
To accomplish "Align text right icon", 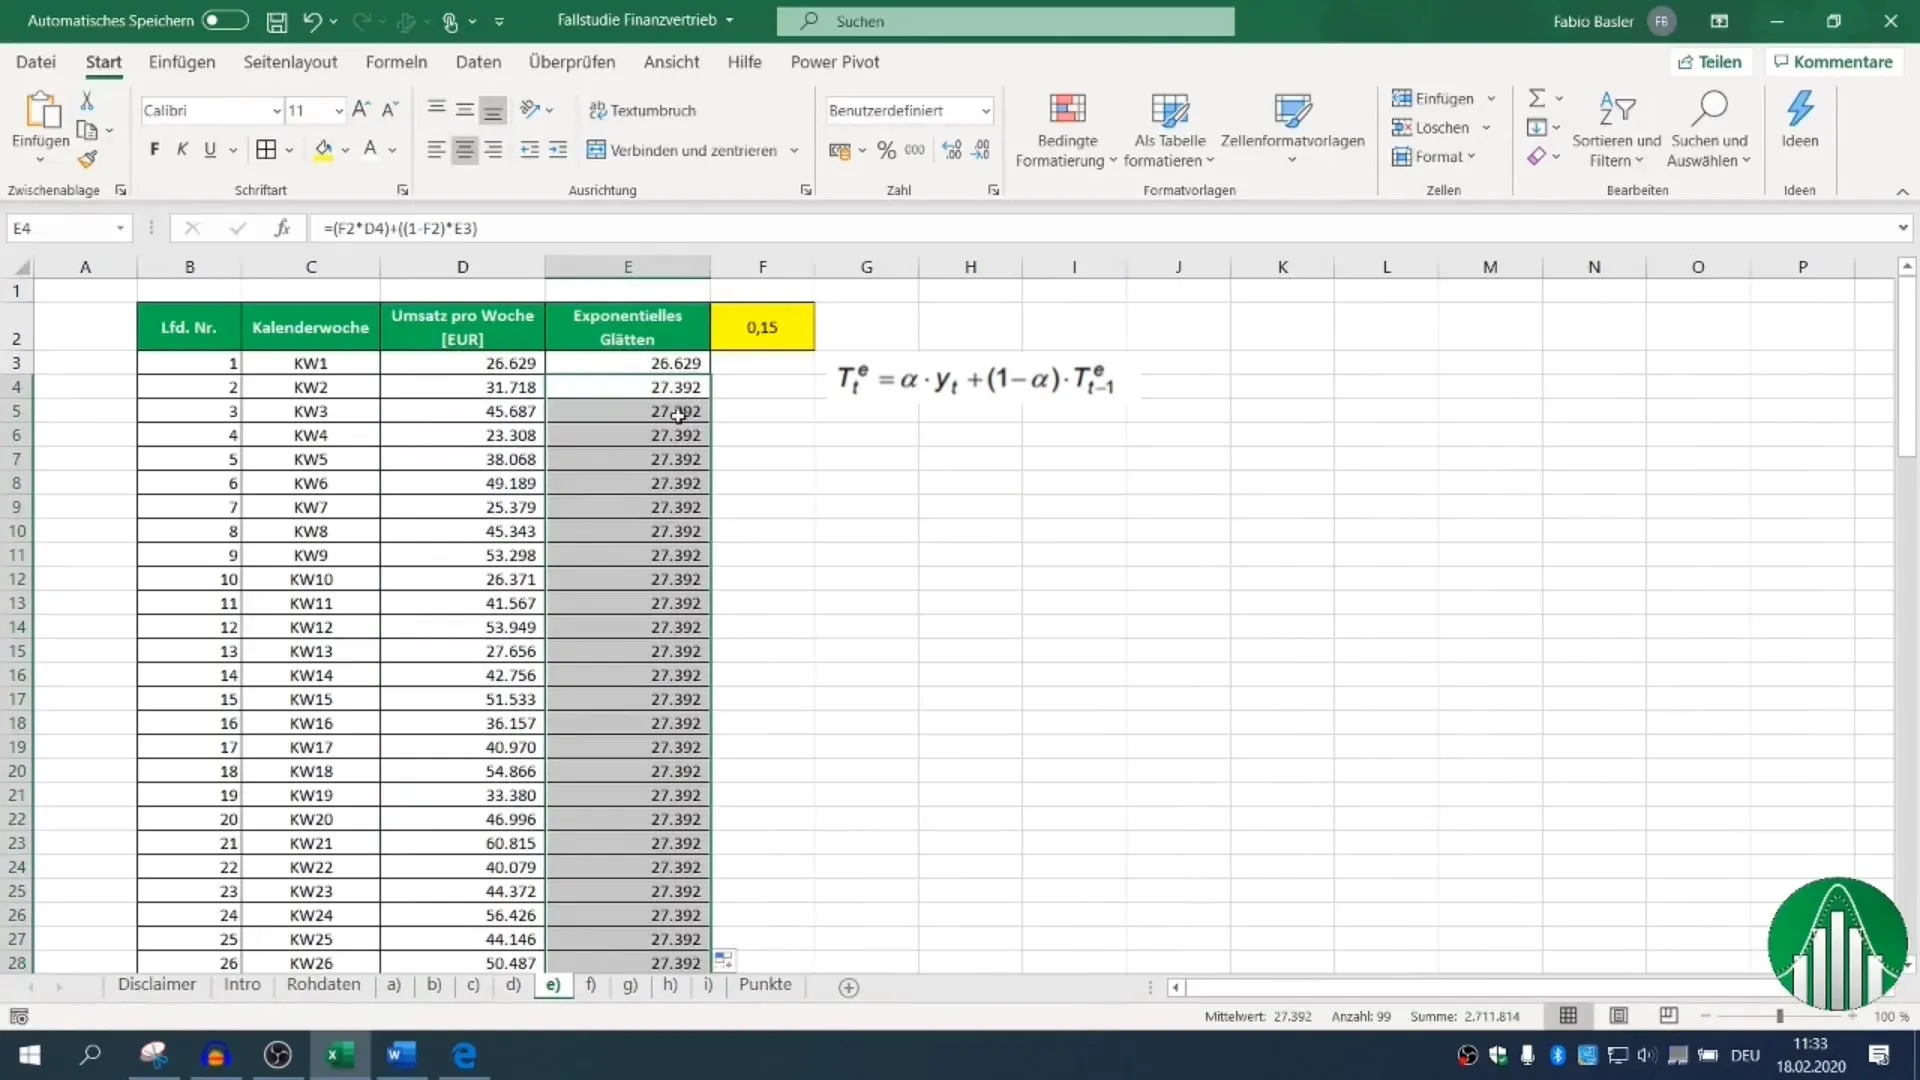I will [x=493, y=150].
